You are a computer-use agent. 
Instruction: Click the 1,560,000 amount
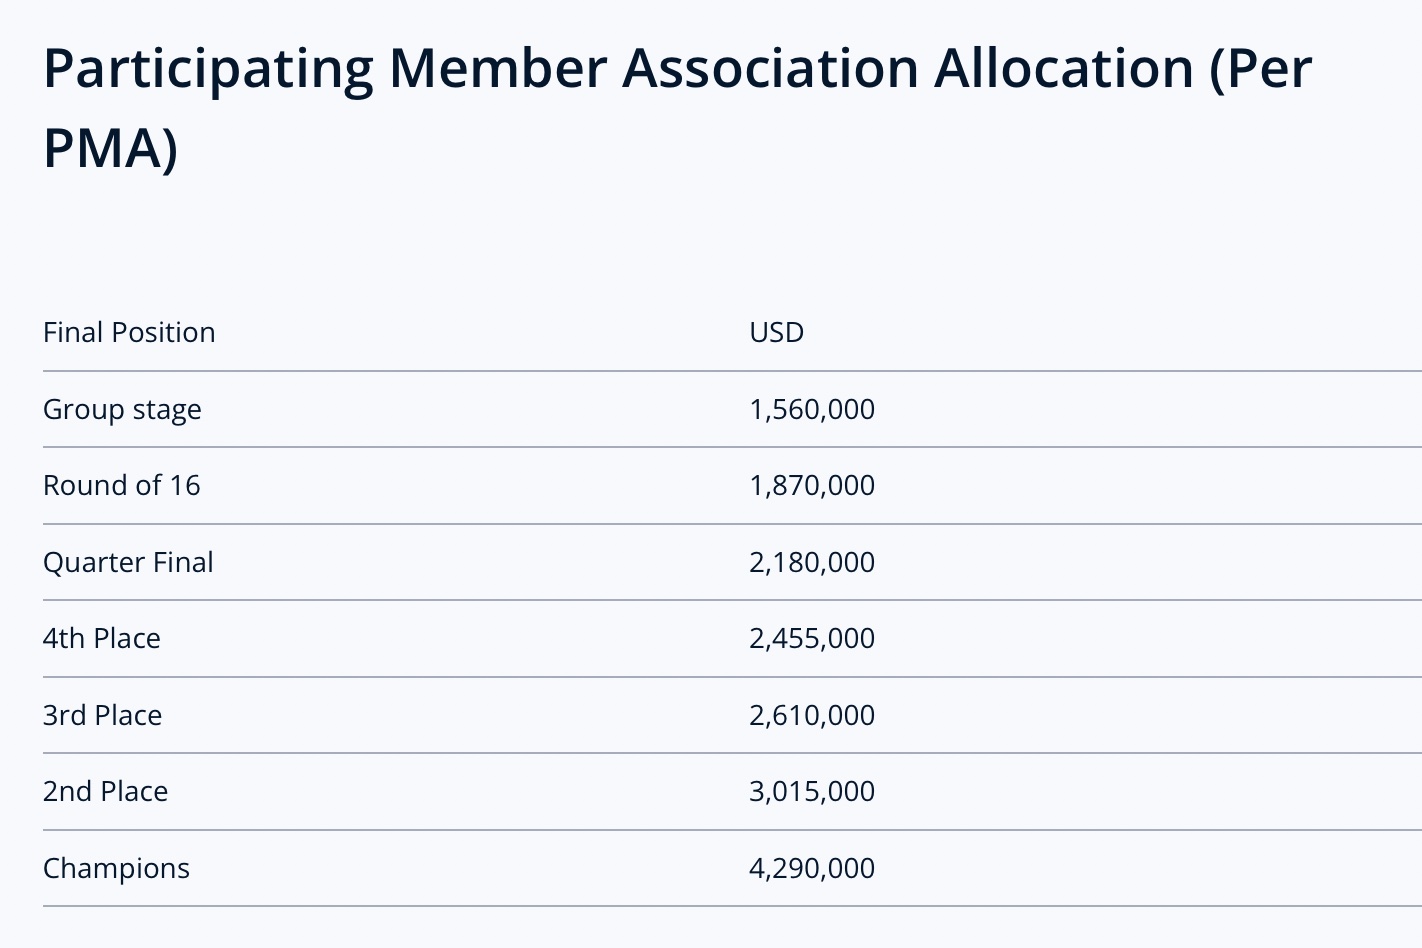[x=812, y=409]
